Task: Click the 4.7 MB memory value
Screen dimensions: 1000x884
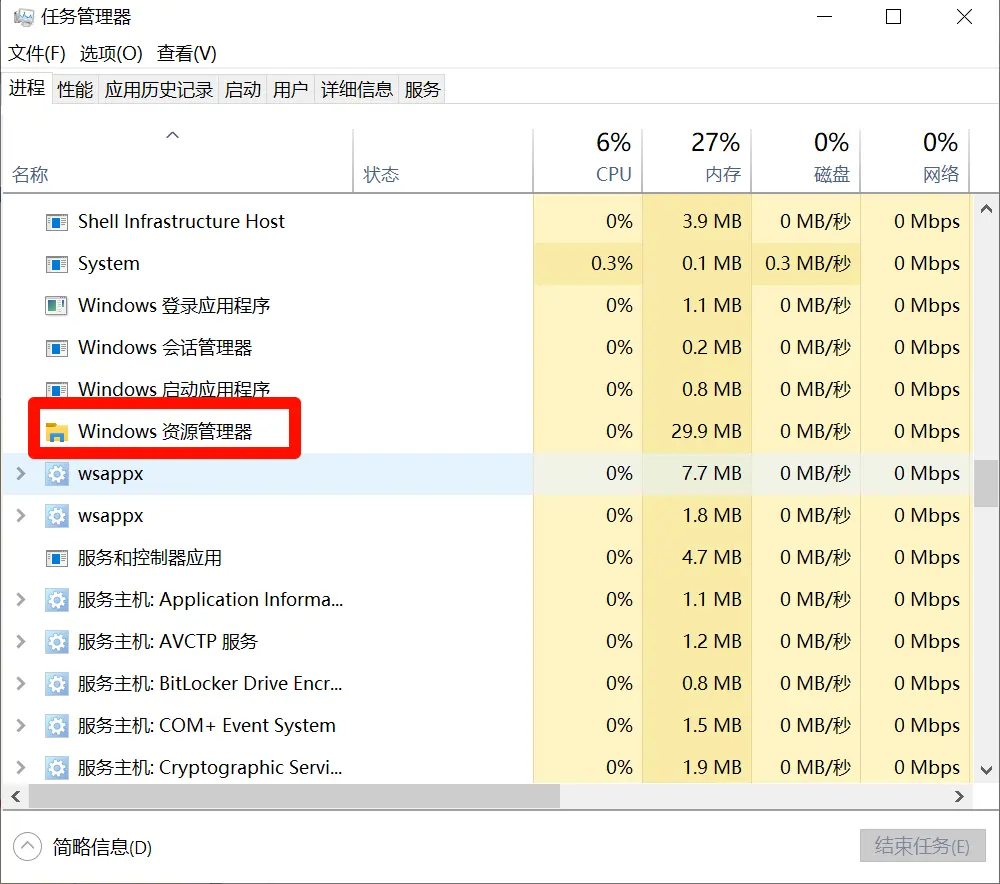Action: (x=712, y=558)
